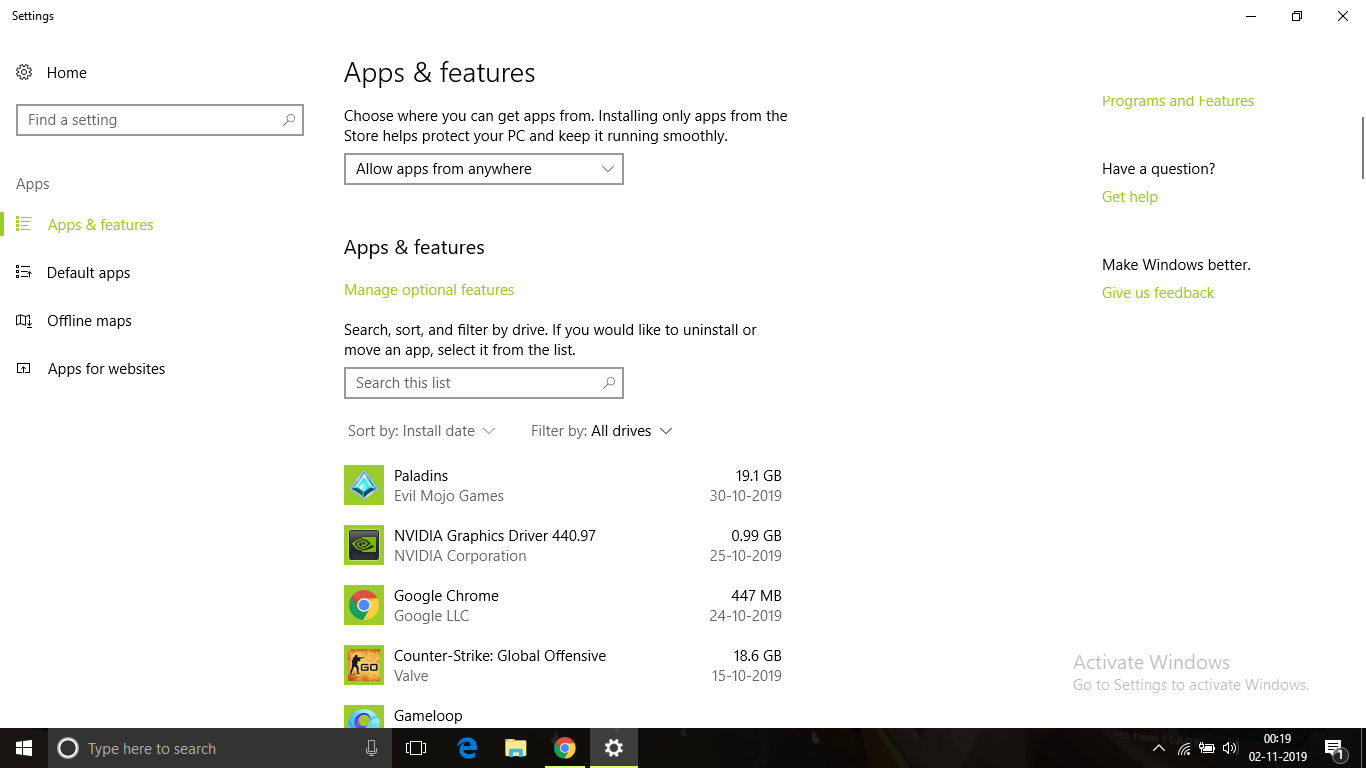Viewport: 1366px width, 768px height.
Task: Click the Default apps sidebar icon
Action: pyautogui.click(x=24, y=273)
